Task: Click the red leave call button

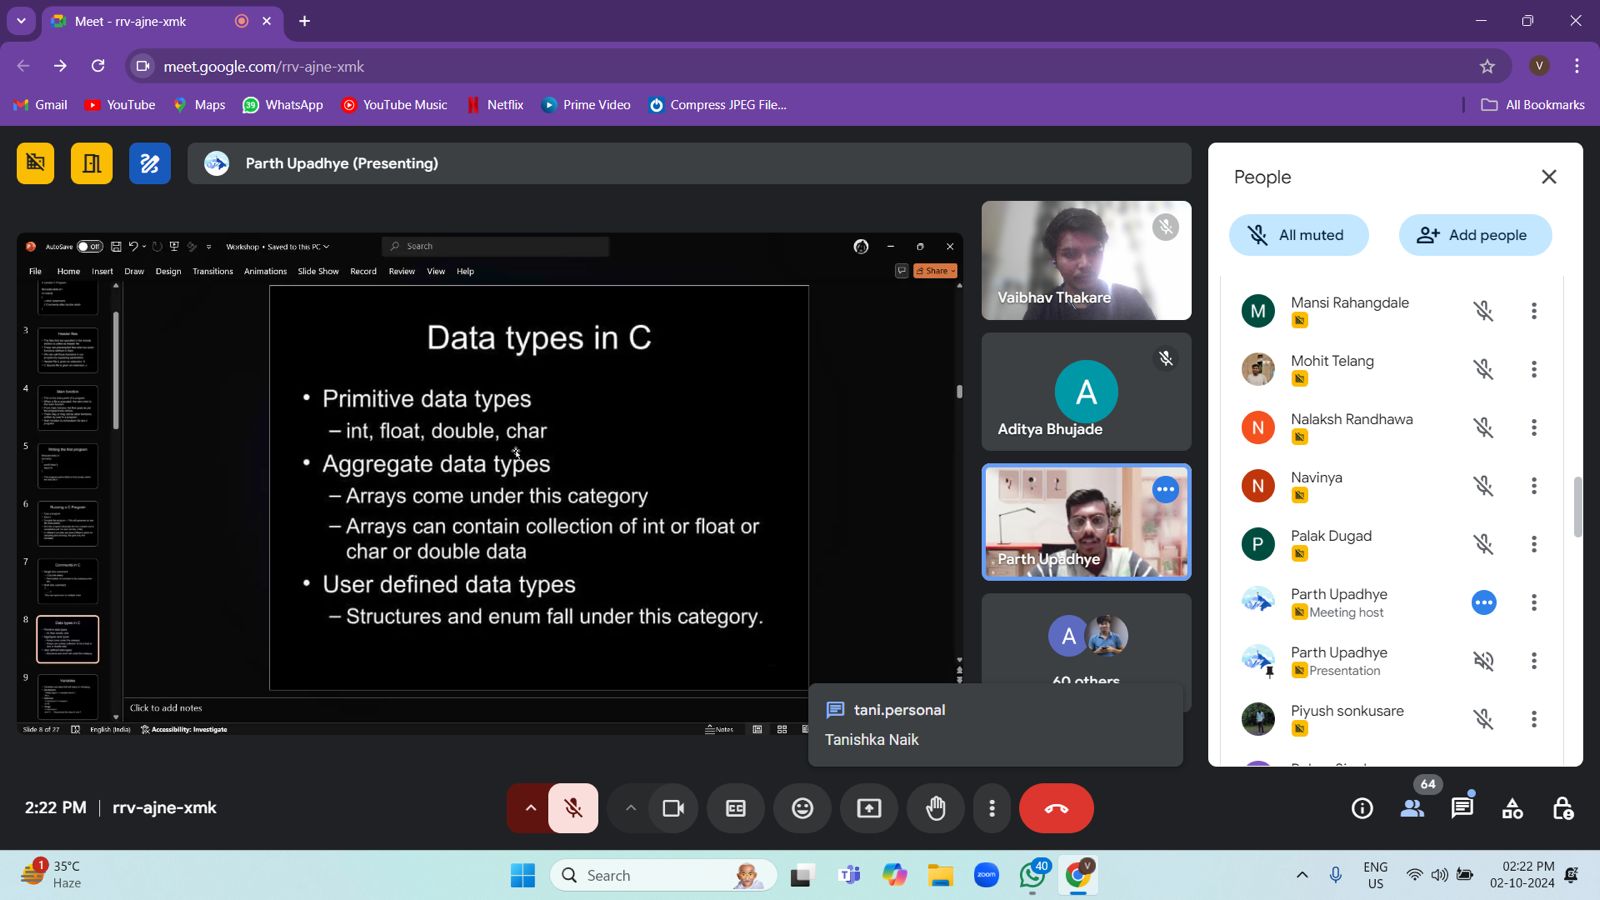Action: pos(1056,808)
